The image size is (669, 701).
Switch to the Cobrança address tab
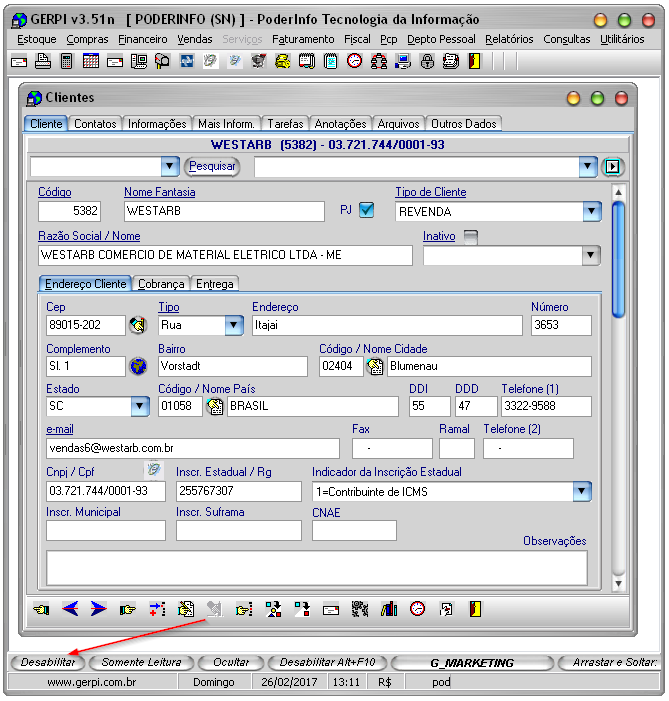coord(161,284)
